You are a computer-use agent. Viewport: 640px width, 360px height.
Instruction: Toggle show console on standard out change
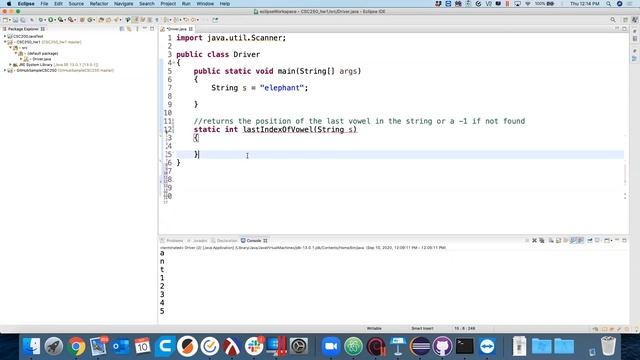(573, 241)
